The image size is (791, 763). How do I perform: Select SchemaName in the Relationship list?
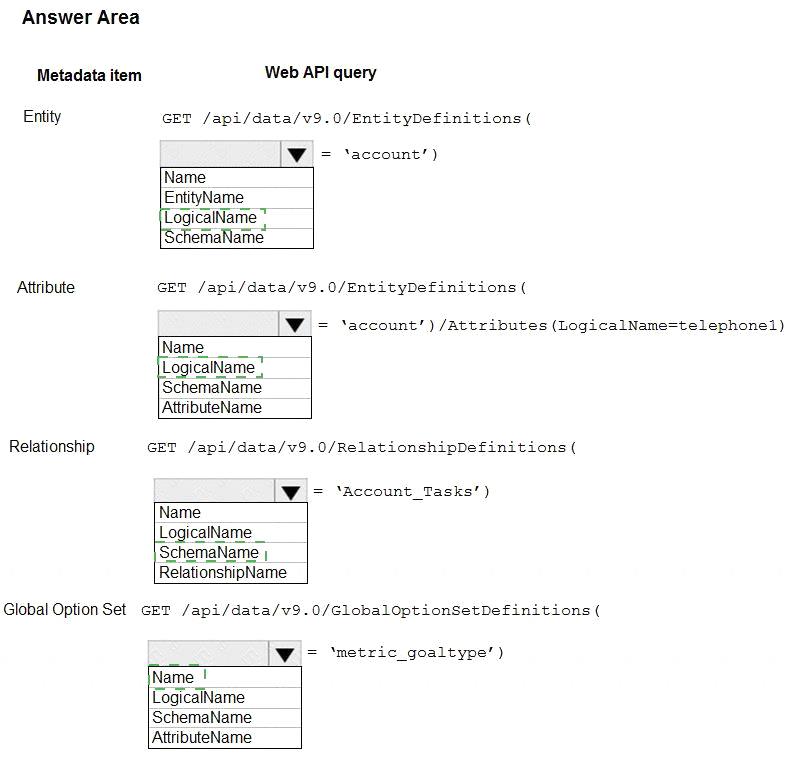231,553
